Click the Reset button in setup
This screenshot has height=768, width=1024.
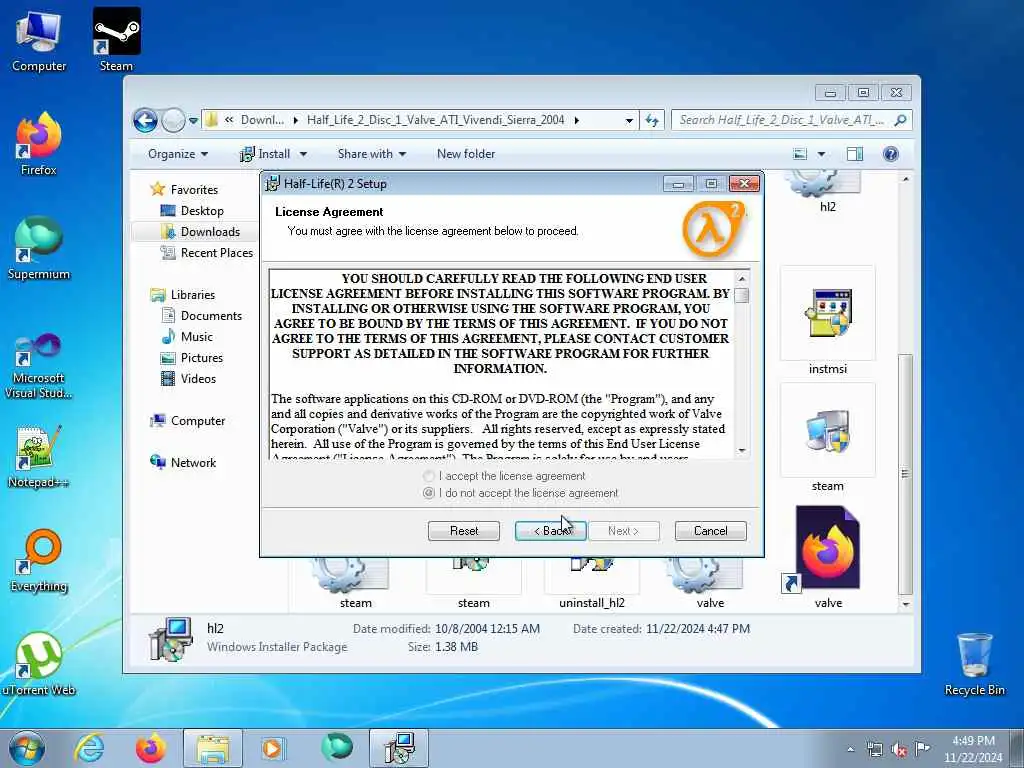(x=464, y=531)
